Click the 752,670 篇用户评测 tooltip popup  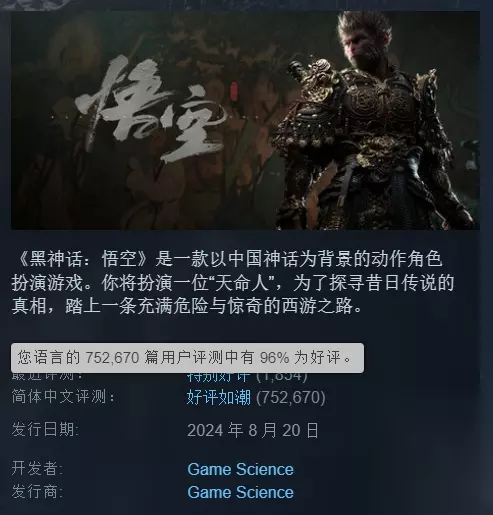(x=187, y=358)
